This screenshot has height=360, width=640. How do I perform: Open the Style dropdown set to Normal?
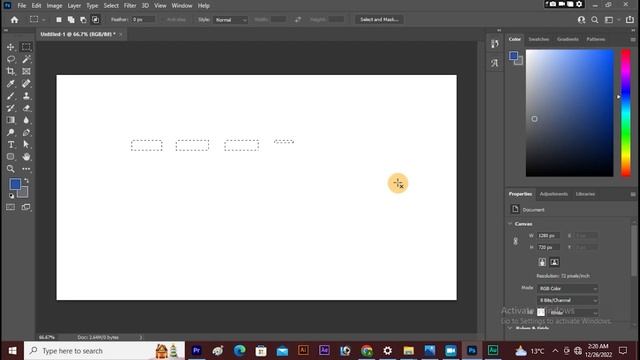tap(231, 20)
